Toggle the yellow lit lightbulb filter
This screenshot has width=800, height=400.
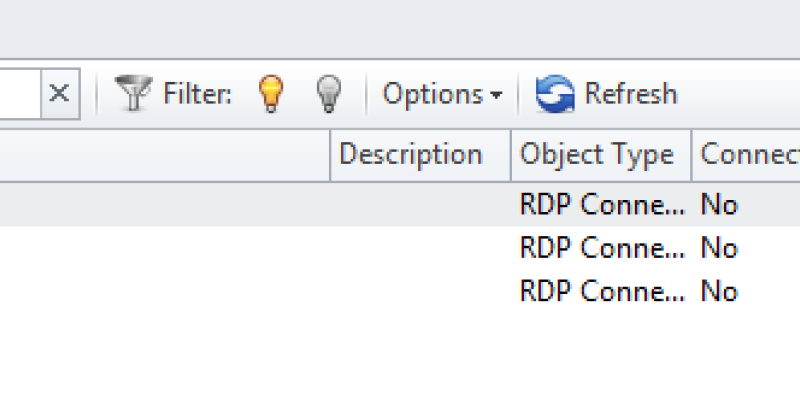(x=271, y=93)
